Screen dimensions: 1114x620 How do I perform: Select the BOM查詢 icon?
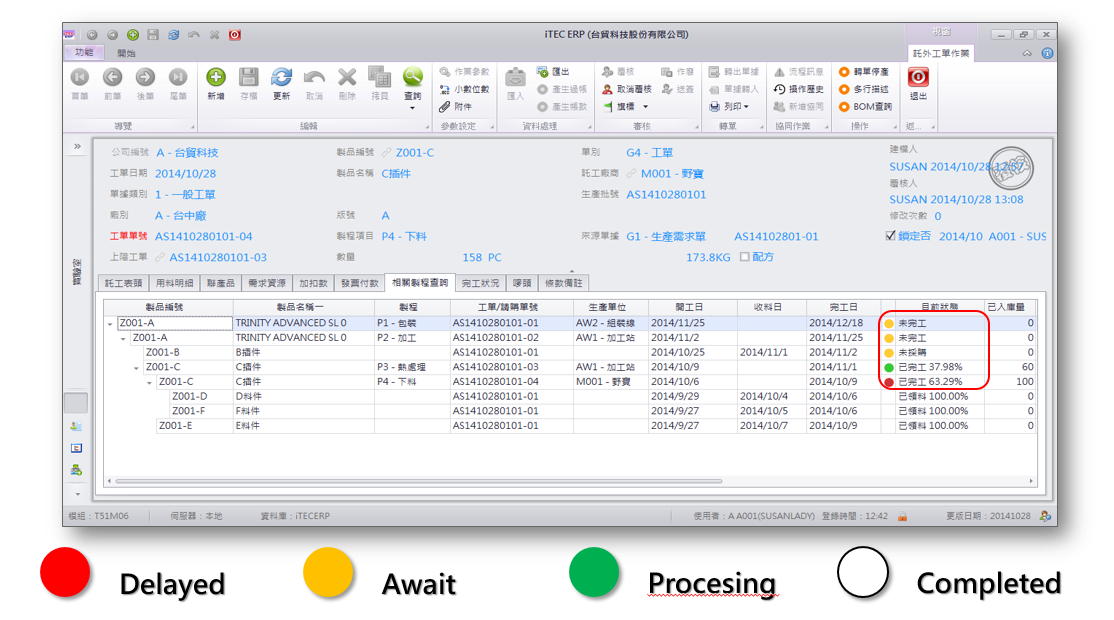pos(844,107)
